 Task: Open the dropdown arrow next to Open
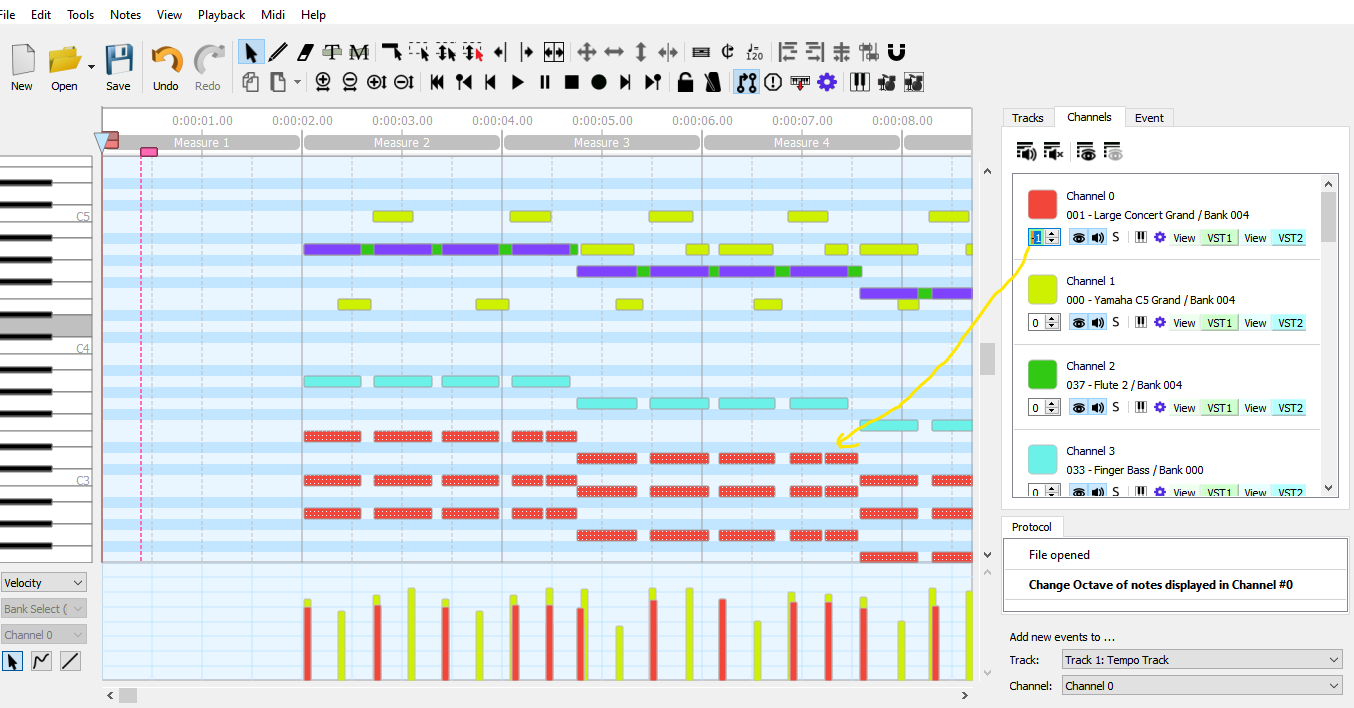pyautogui.click(x=91, y=67)
